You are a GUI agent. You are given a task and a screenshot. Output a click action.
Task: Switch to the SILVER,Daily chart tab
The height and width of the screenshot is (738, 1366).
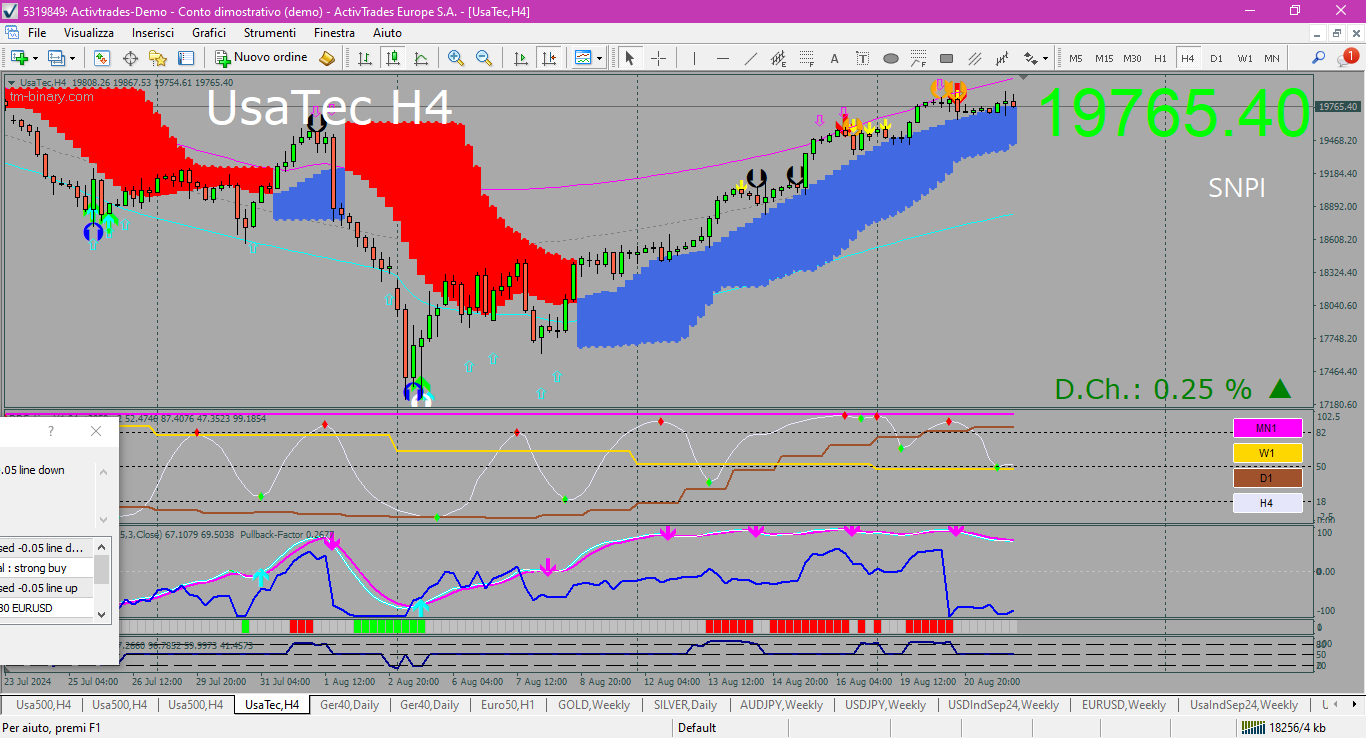pos(685,705)
